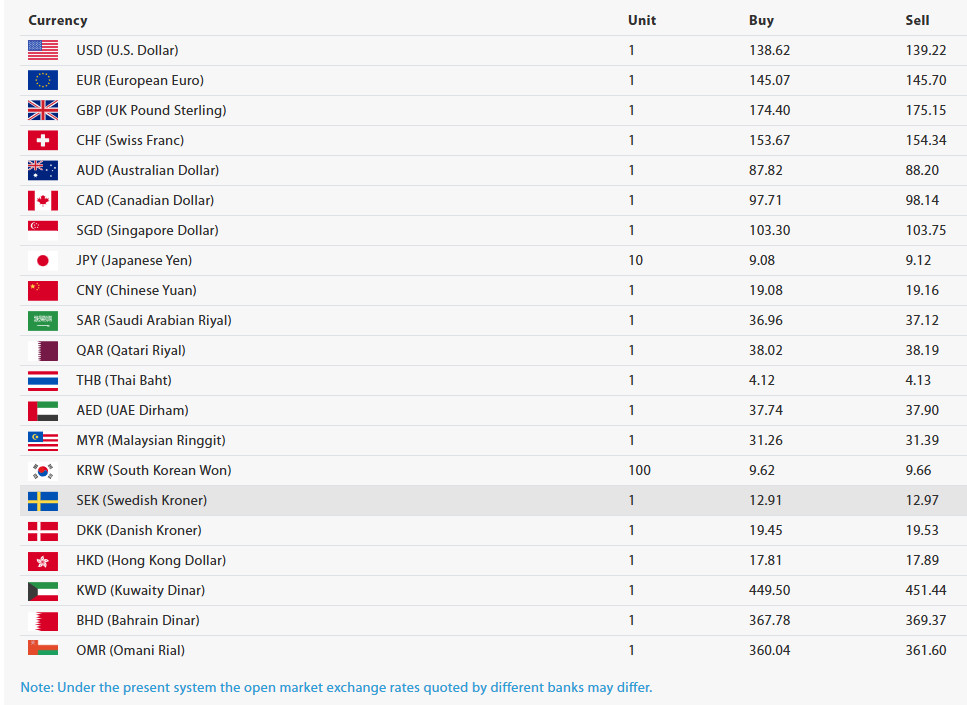The height and width of the screenshot is (705, 967).
Task: Click the Qatari Riyal flag icon
Action: point(43,350)
